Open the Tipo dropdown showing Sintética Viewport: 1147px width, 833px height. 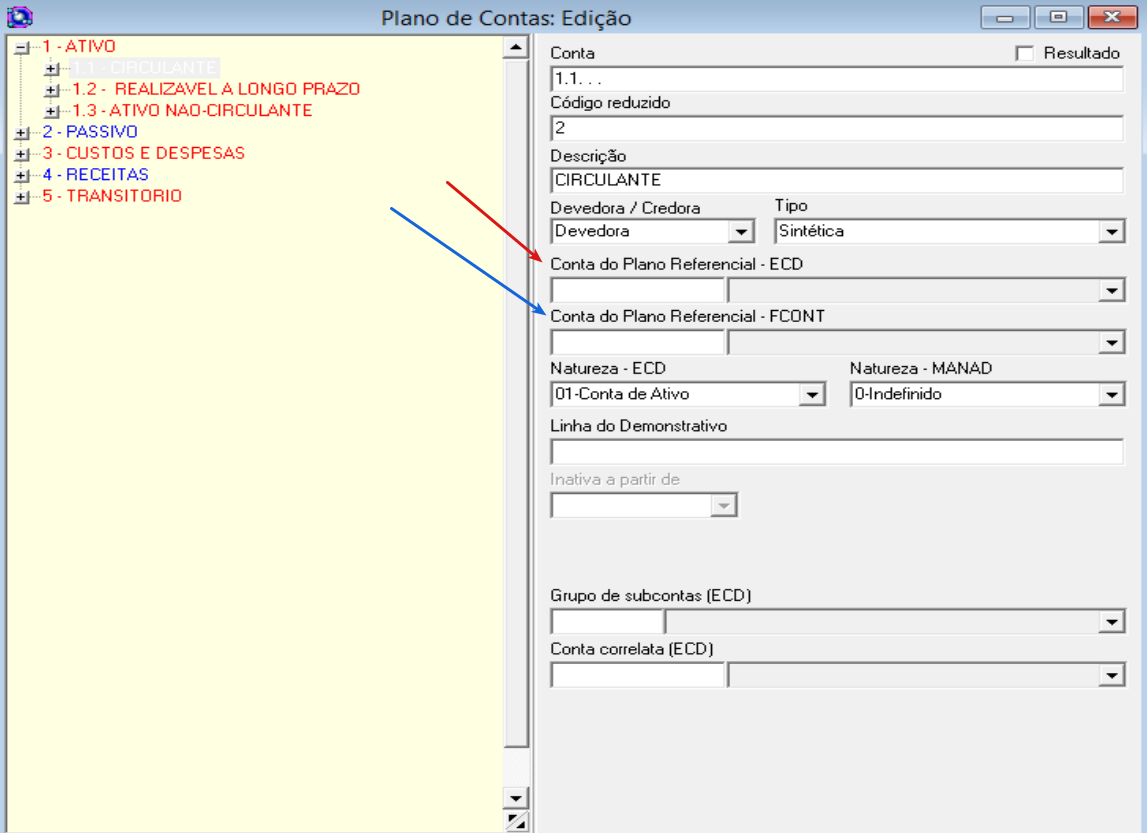[x=1111, y=232]
